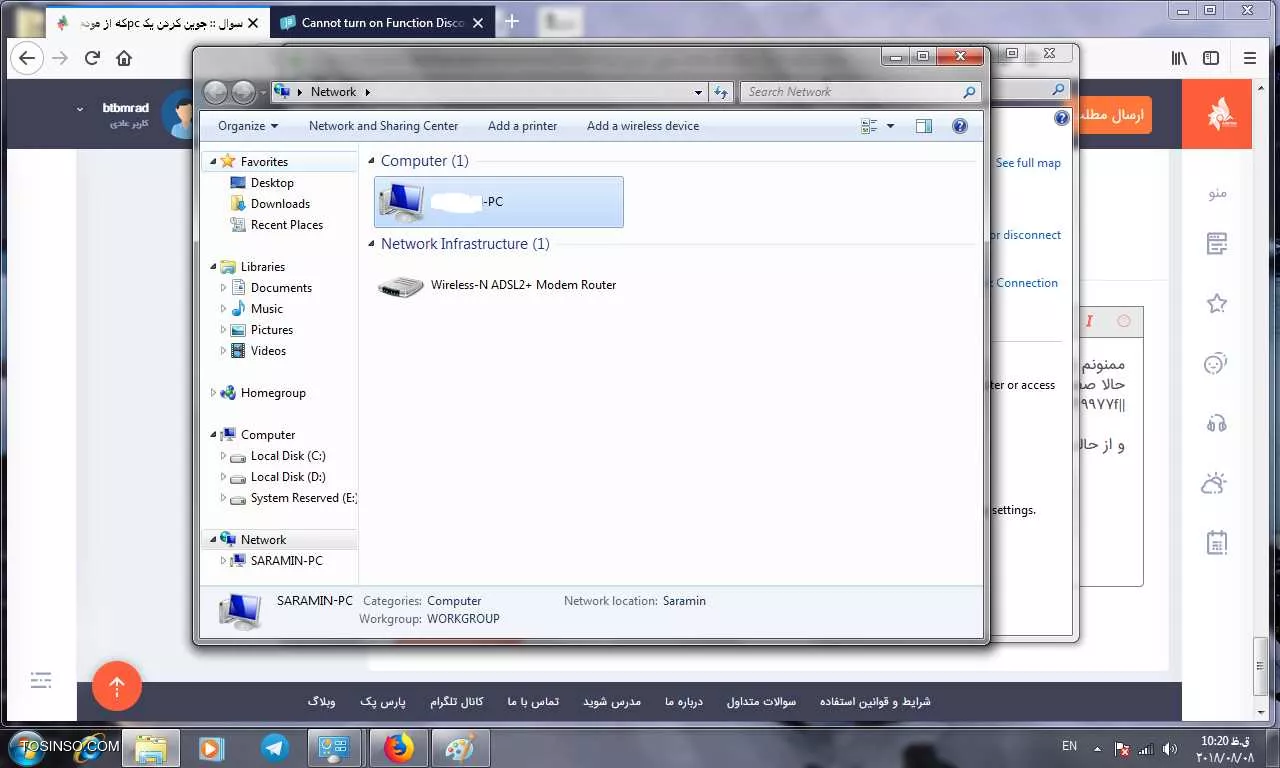Open the view options dropdown arrow

tap(890, 126)
